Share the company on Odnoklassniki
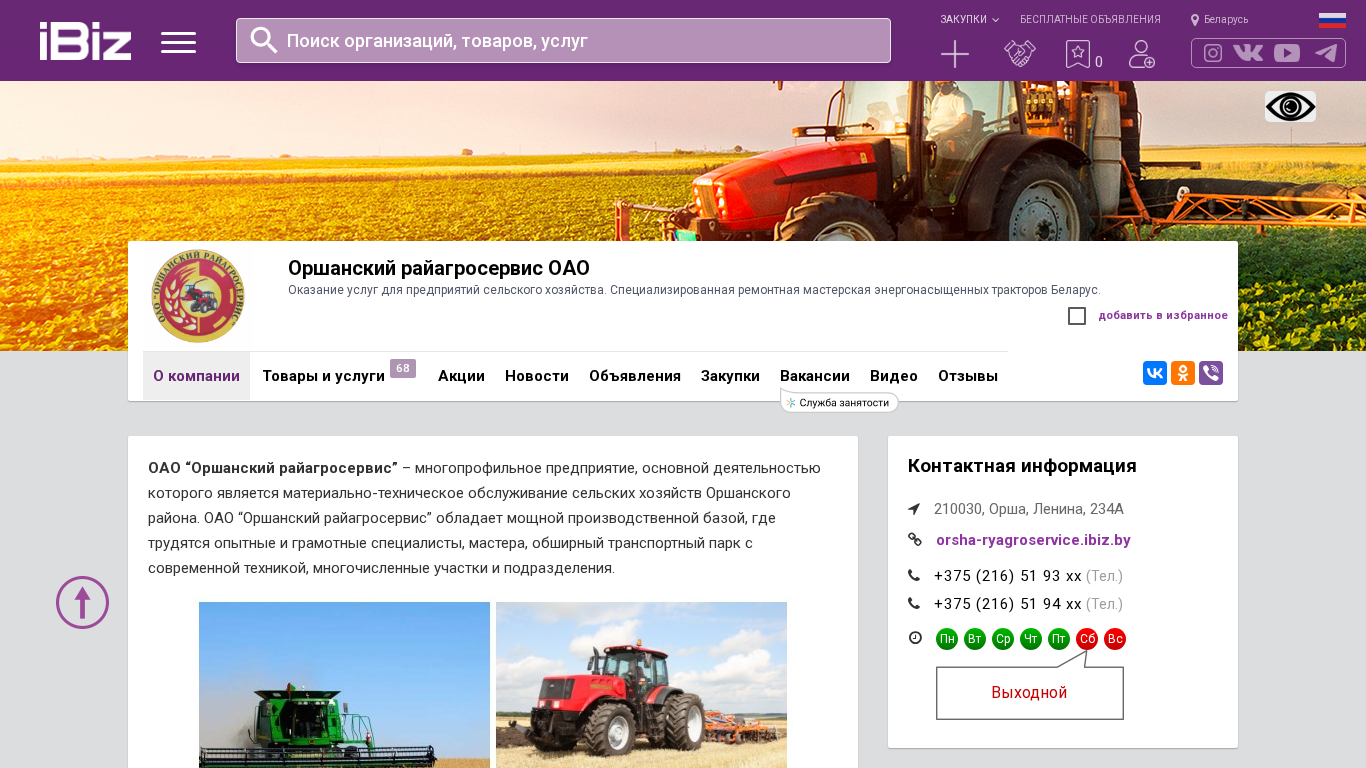 [1183, 373]
